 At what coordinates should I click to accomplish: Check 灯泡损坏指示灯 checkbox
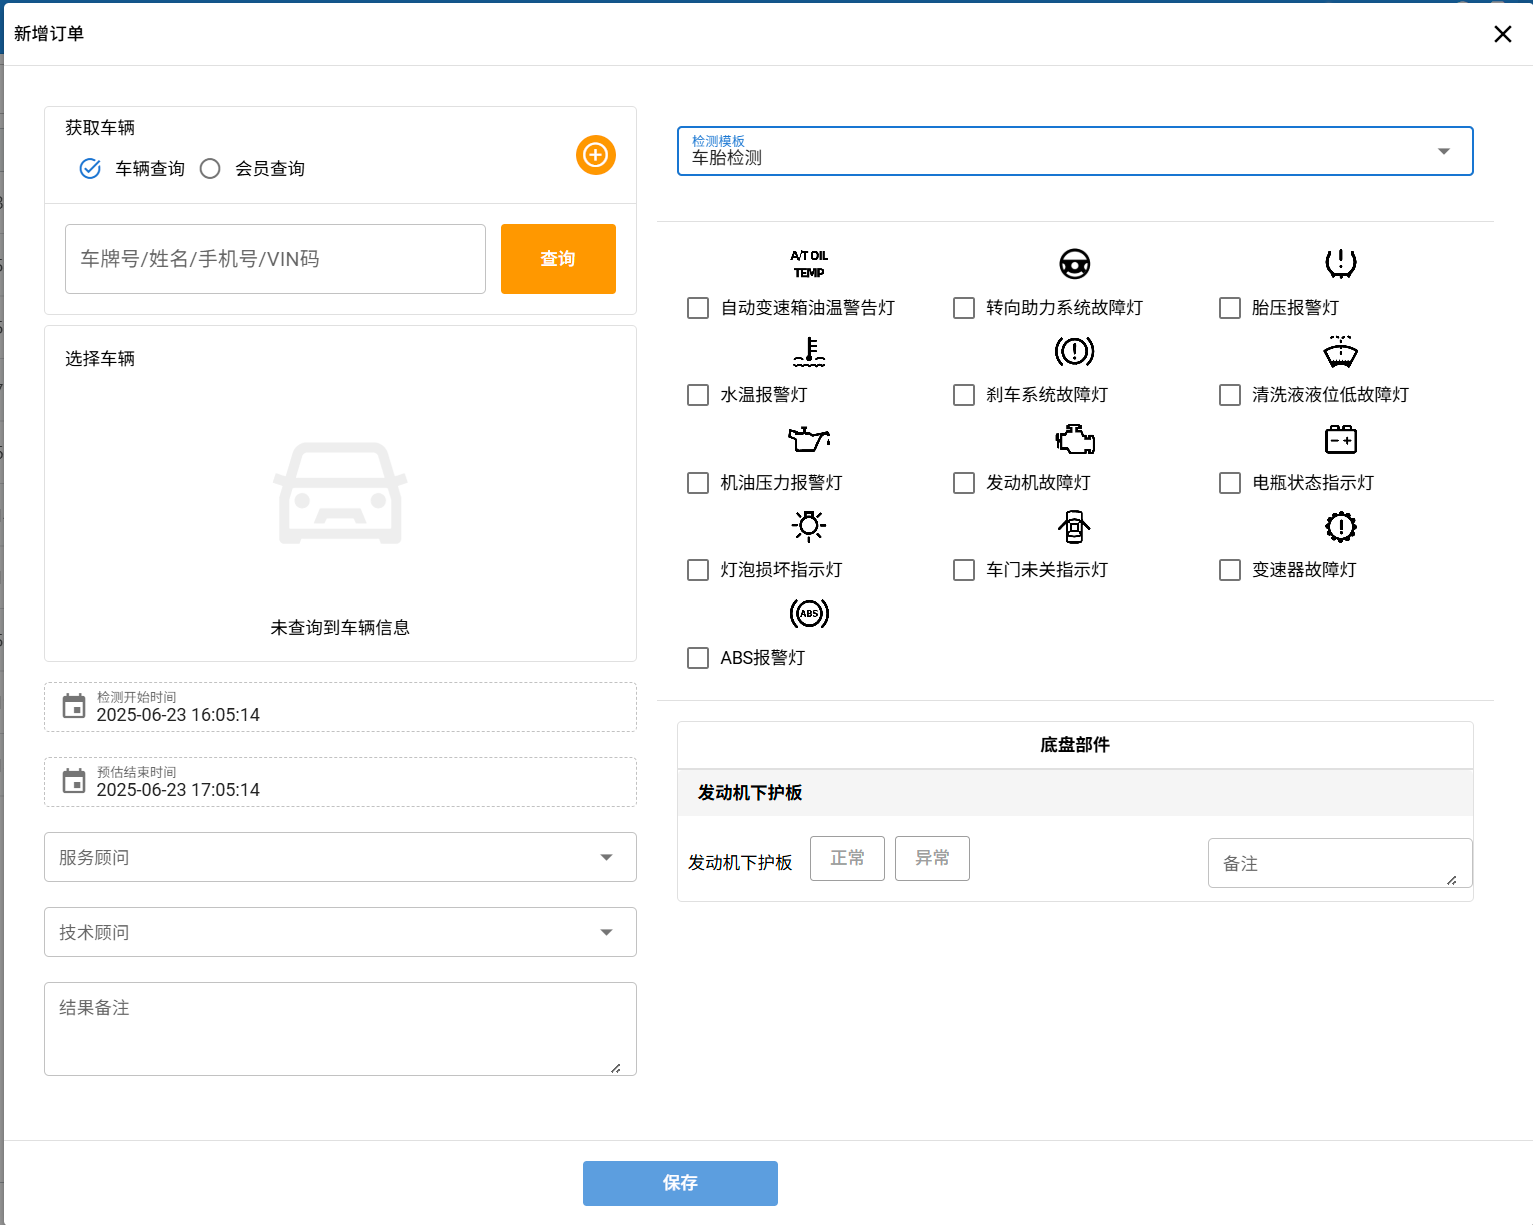tap(698, 570)
